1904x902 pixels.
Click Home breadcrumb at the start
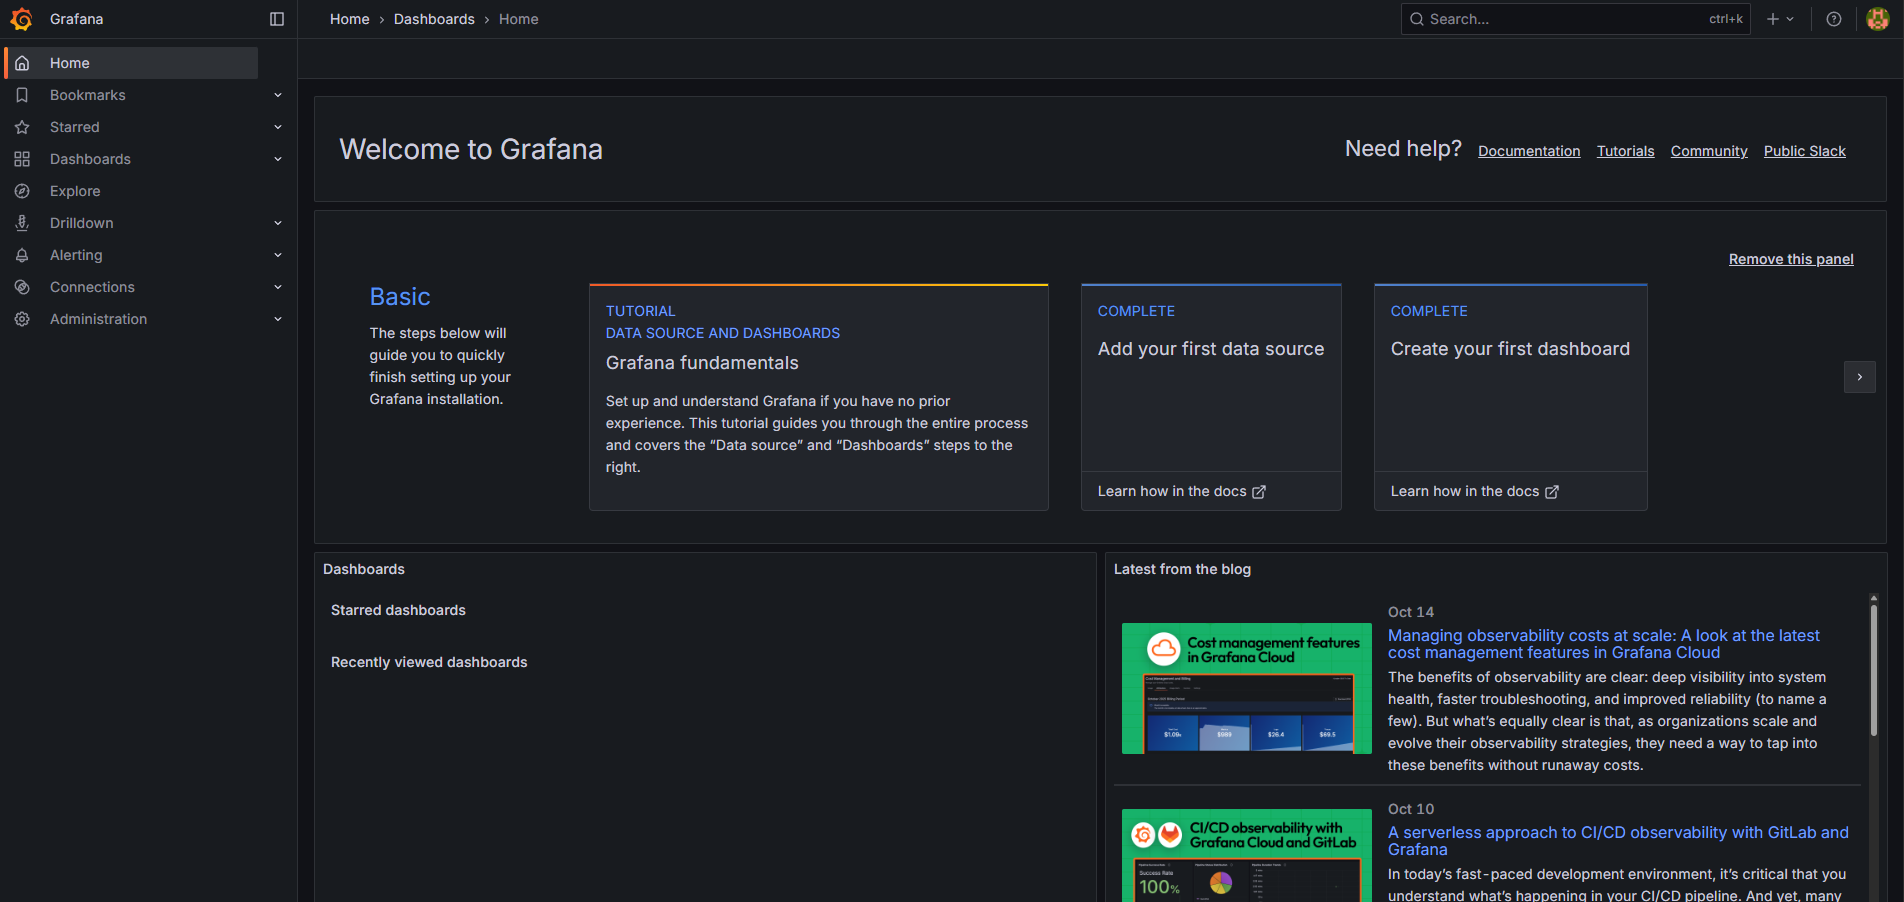(x=350, y=19)
